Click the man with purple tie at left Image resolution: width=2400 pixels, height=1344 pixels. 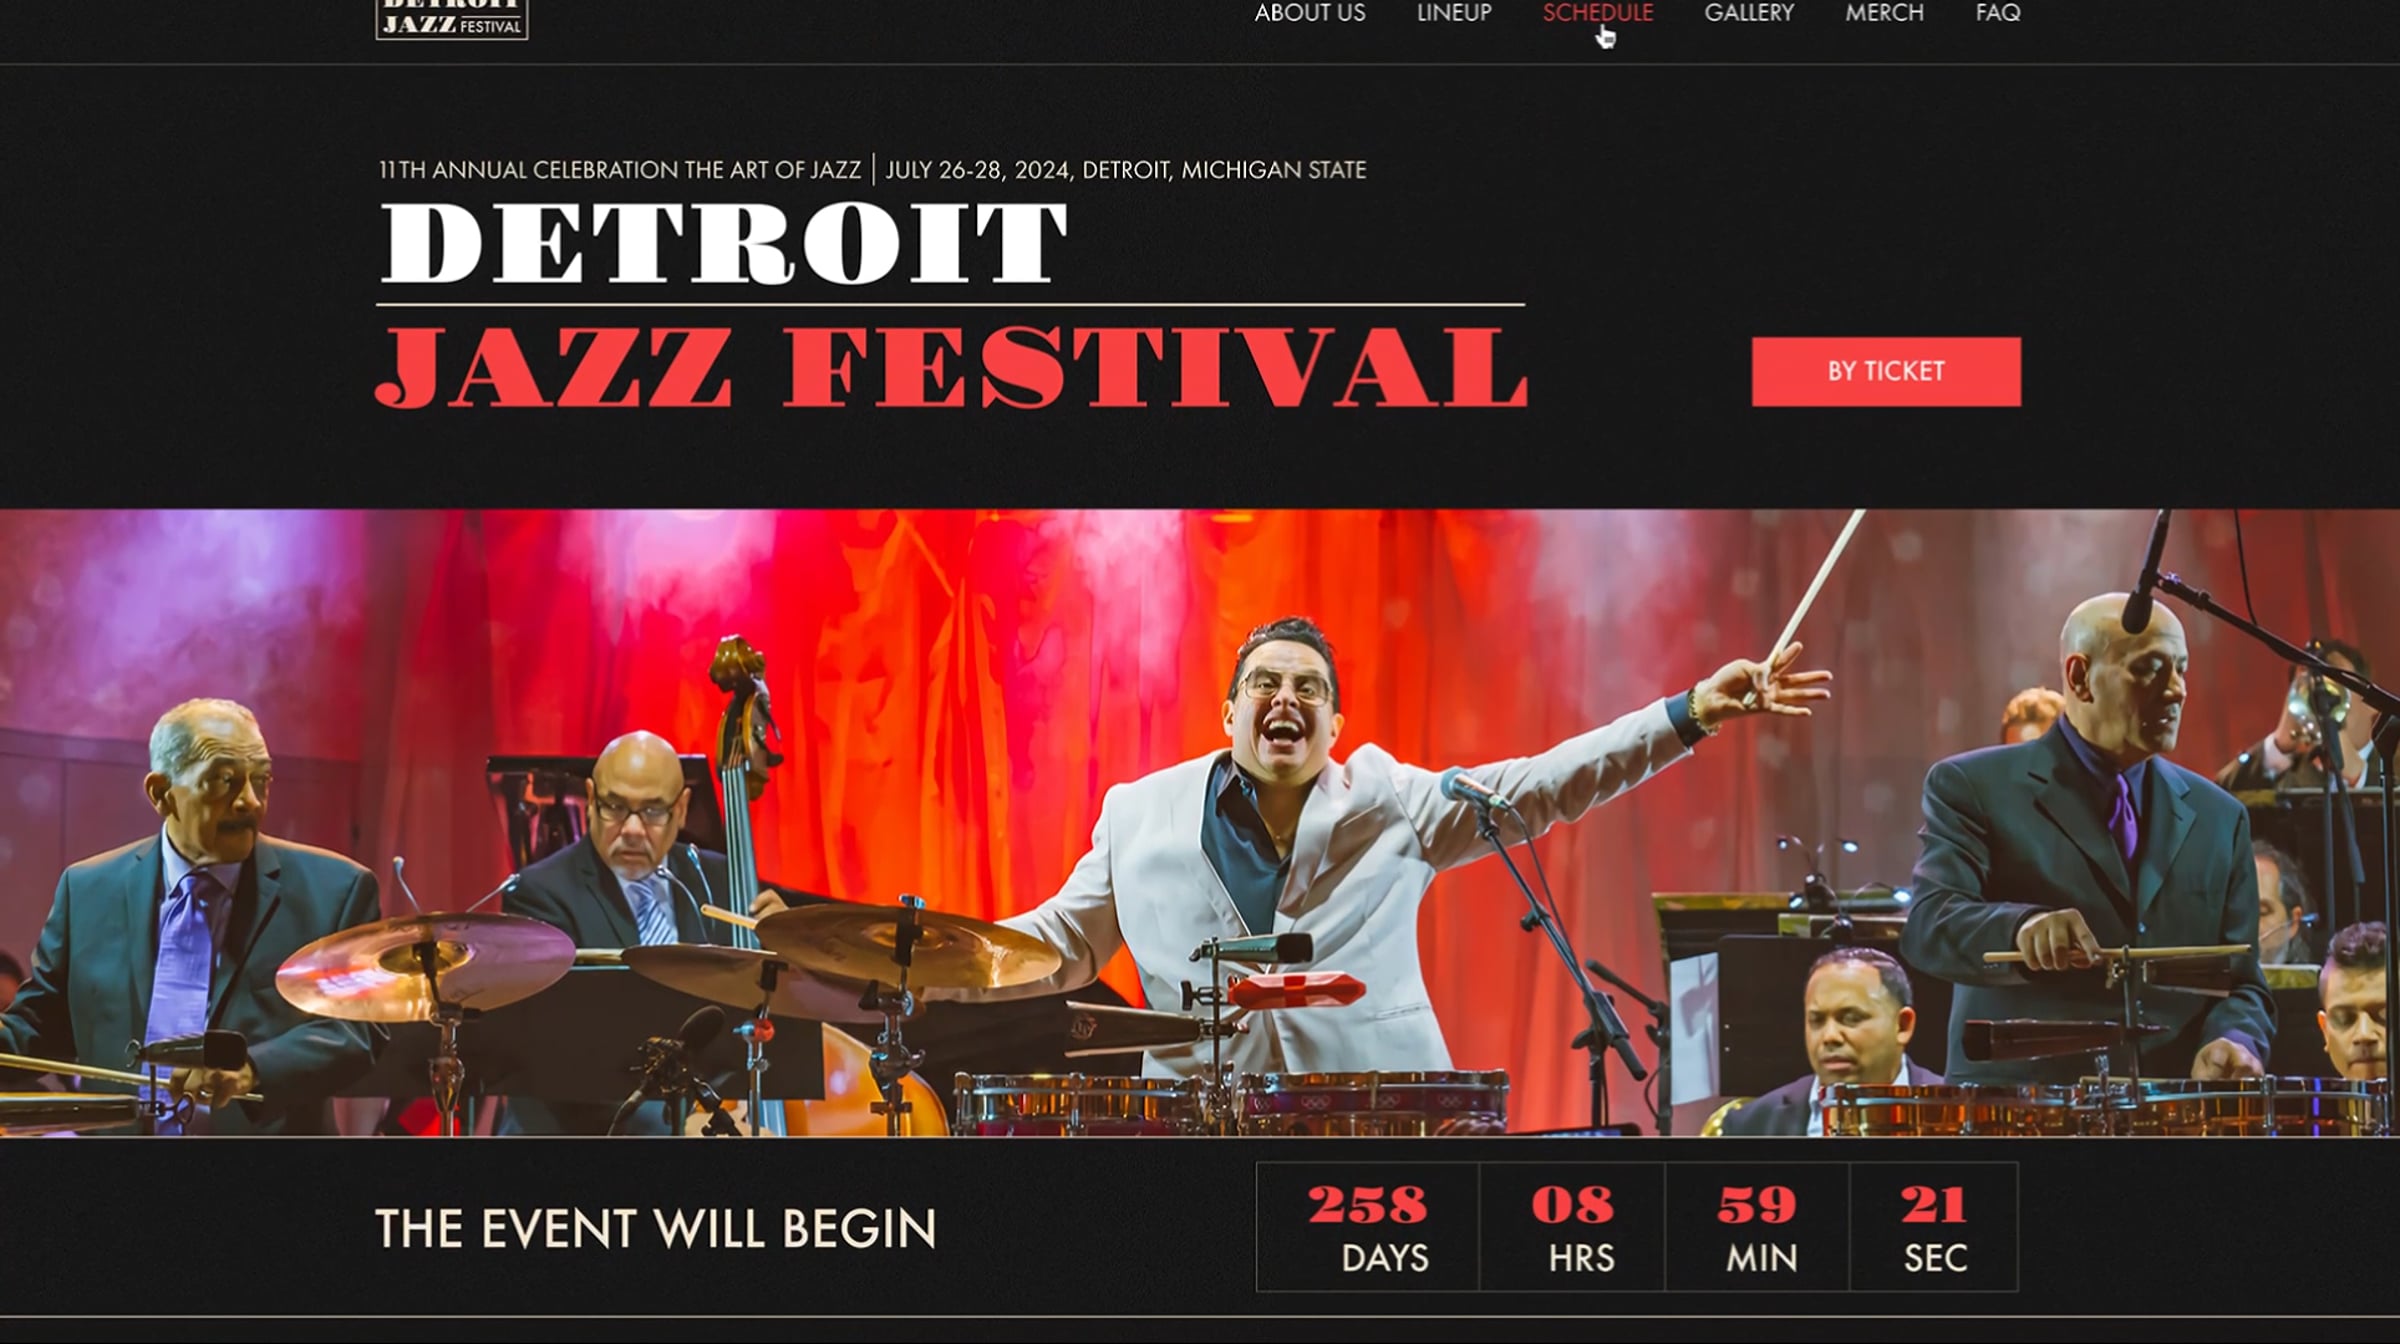click(190, 900)
